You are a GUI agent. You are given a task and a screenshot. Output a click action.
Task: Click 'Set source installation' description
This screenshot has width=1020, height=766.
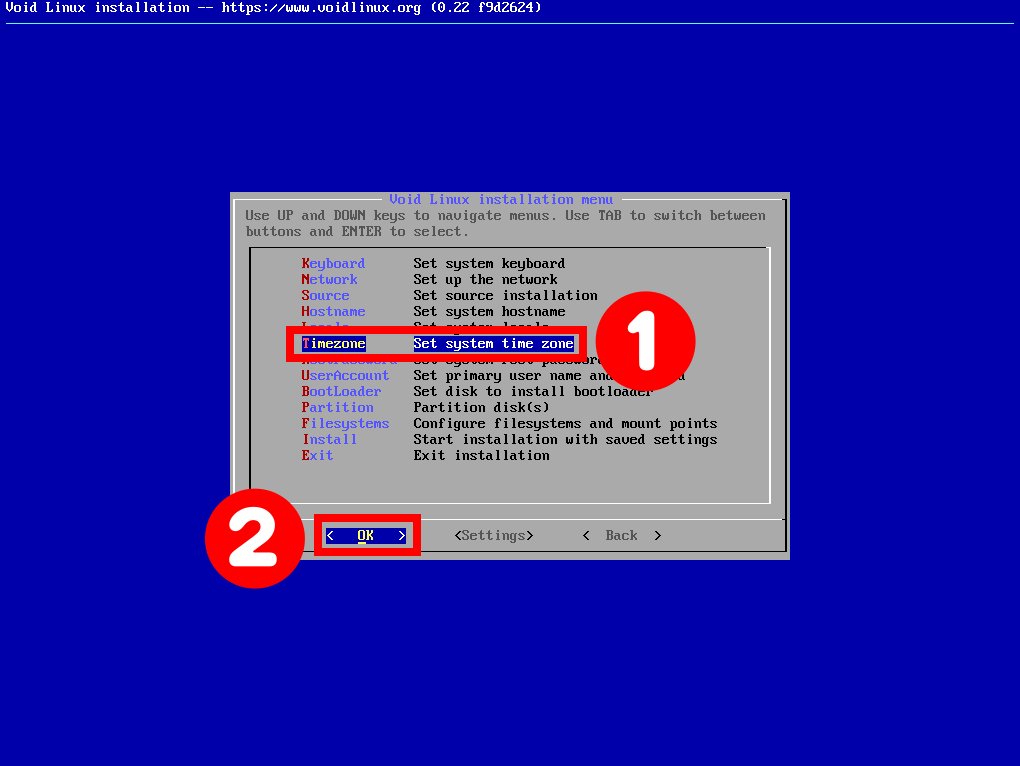coord(505,295)
